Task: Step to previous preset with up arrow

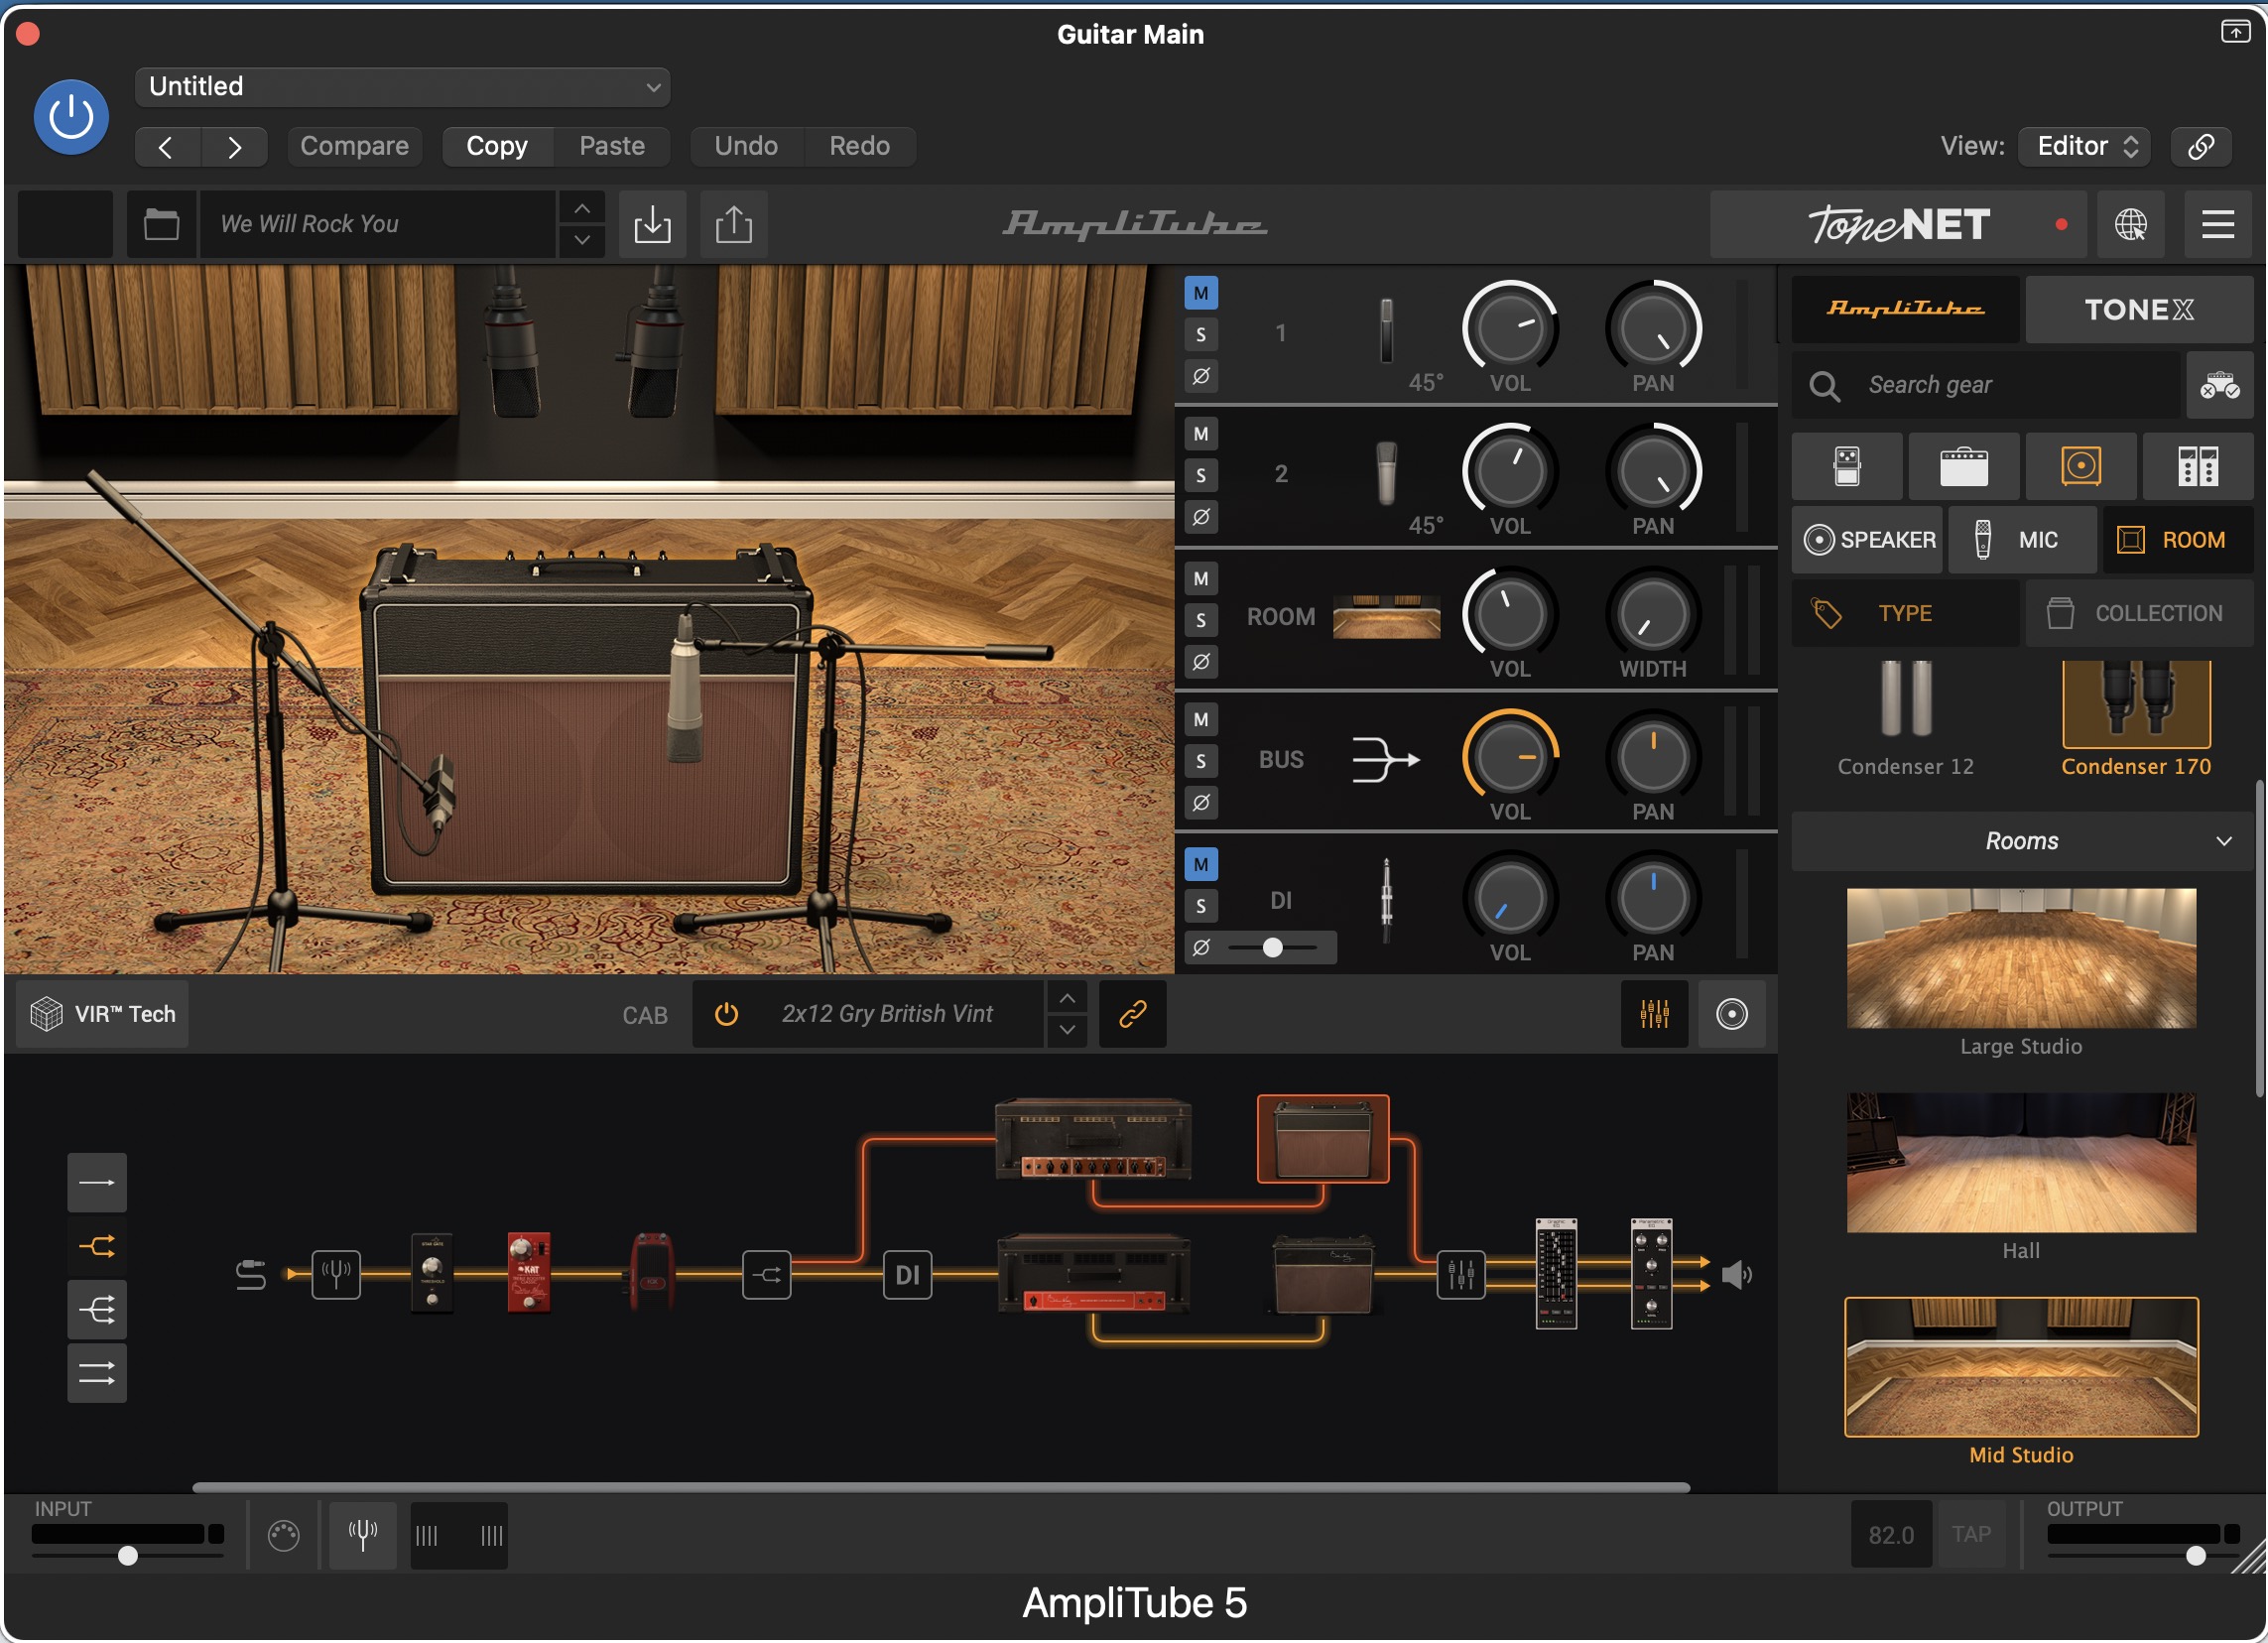Action: point(582,208)
